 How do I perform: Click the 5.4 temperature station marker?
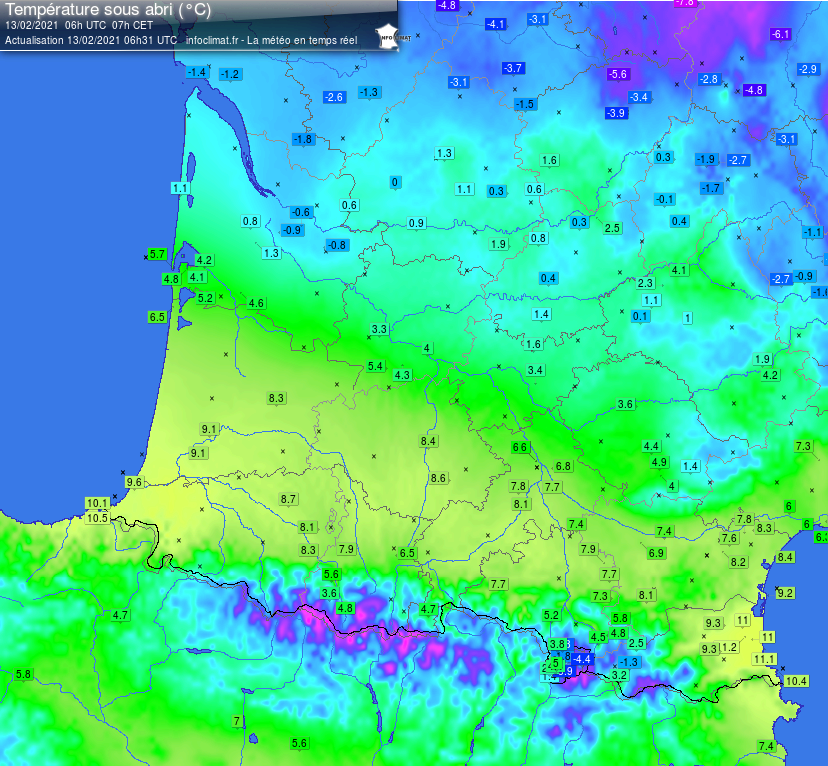[x=375, y=367]
